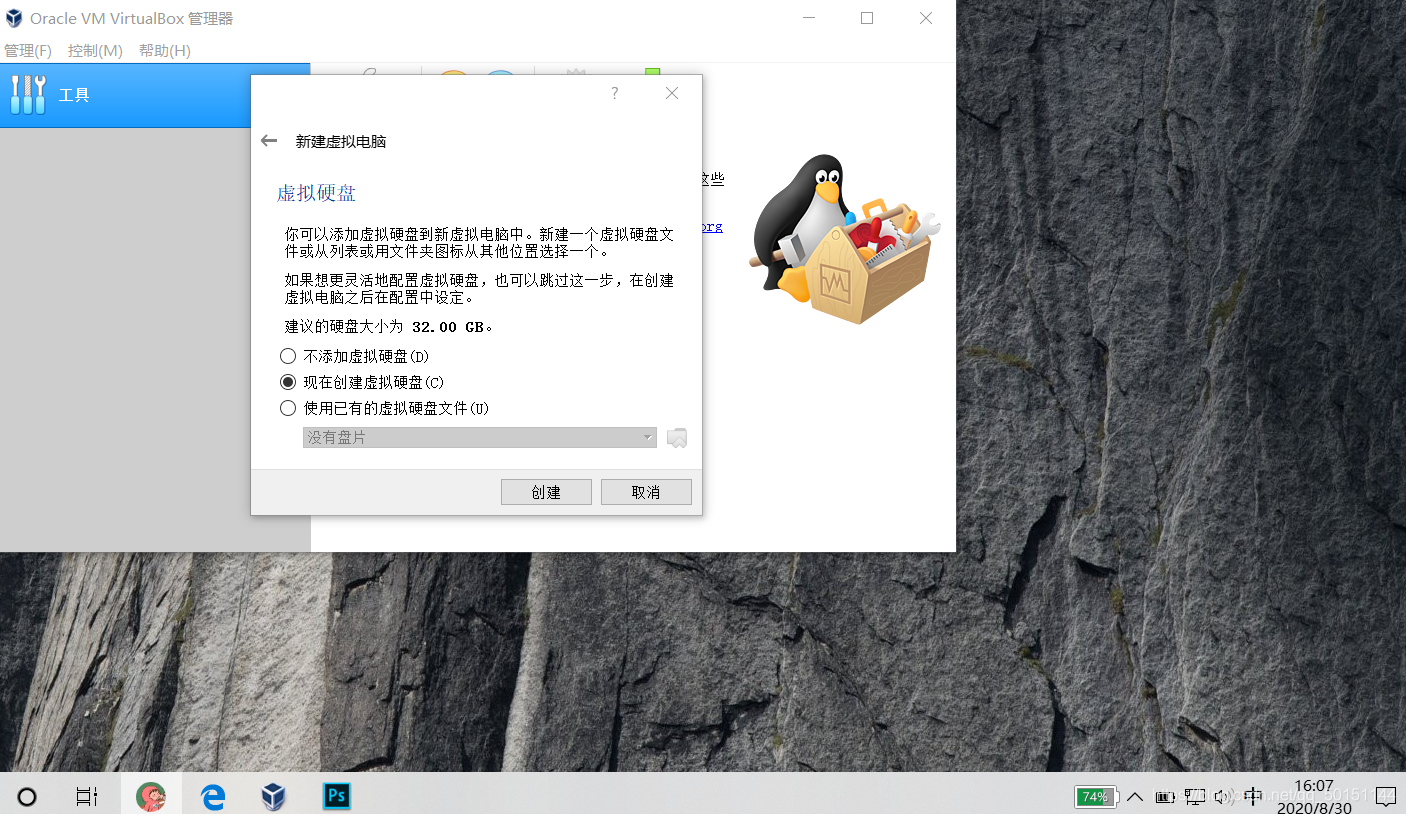
Task: Open the clock showing 2020/8/30
Action: pyautogui.click(x=1313, y=796)
